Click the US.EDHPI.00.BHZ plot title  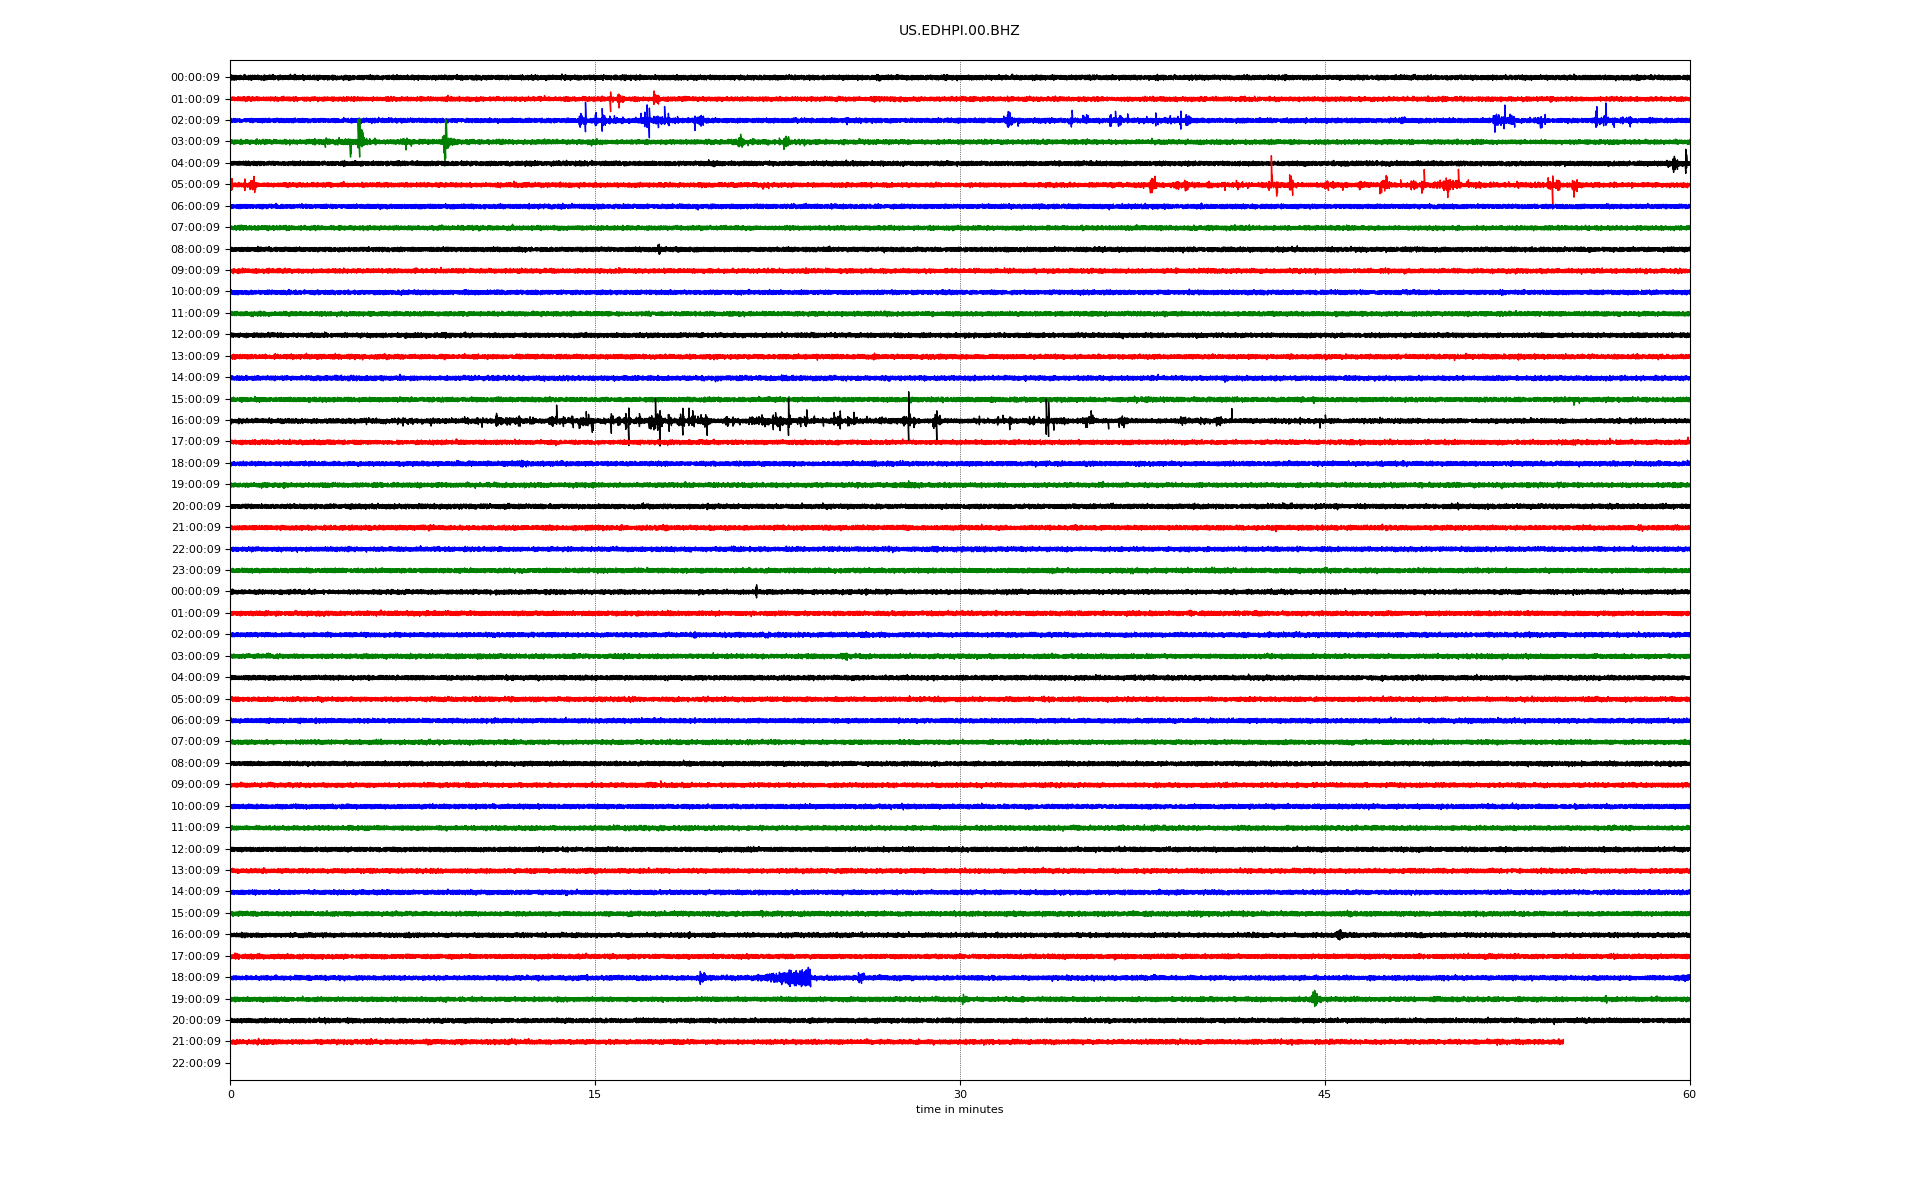(x=958, y=31)
